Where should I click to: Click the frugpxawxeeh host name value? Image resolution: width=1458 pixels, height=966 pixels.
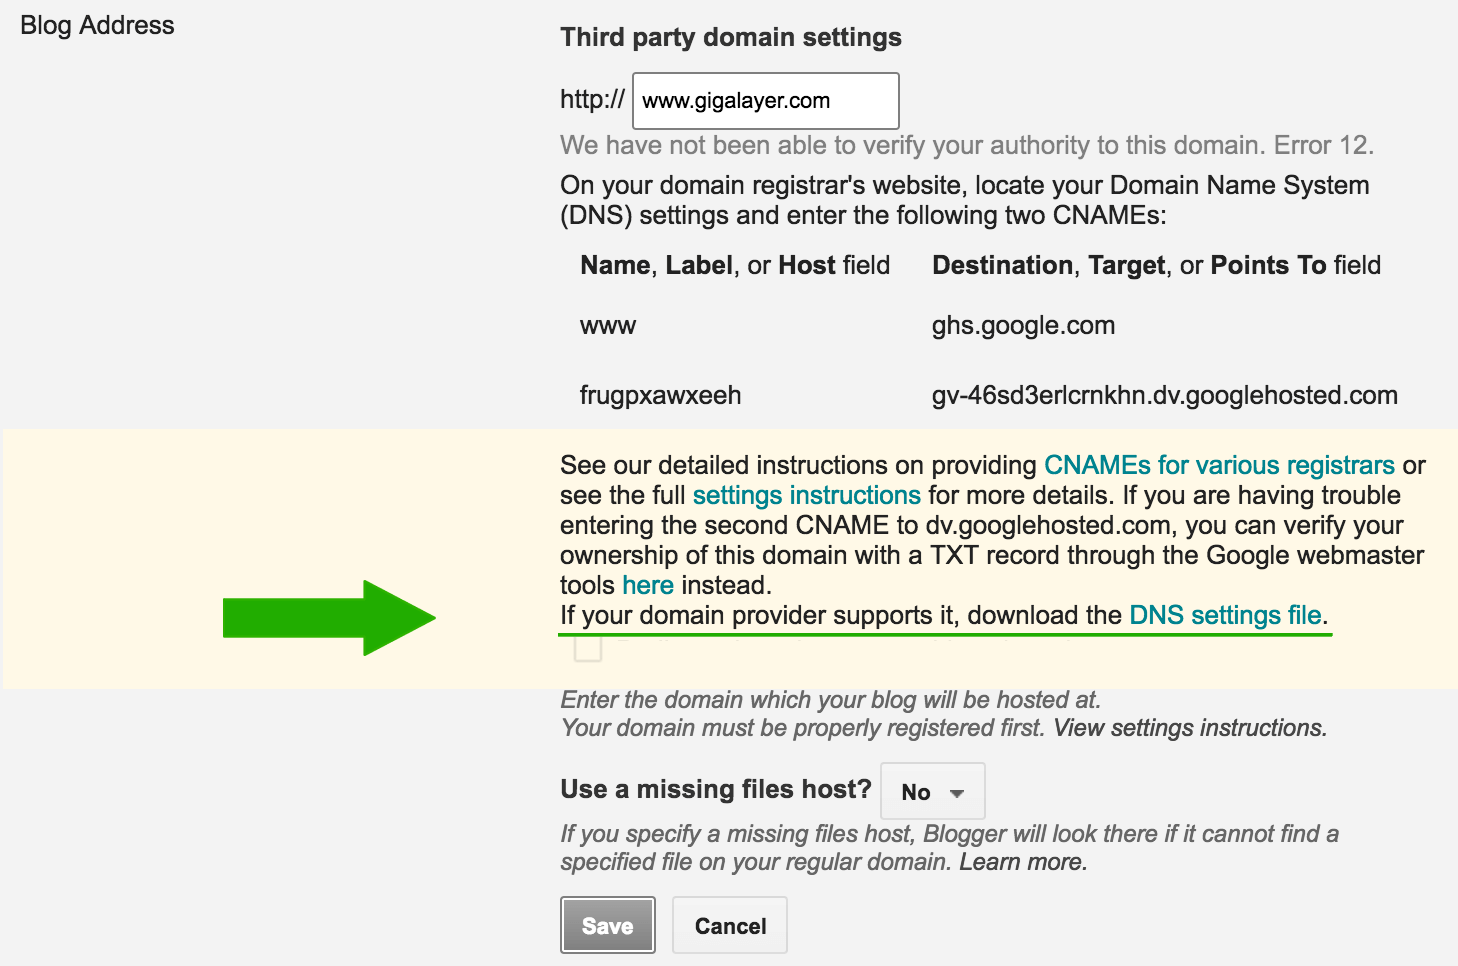pyautogui.click(x=660, y=396)
